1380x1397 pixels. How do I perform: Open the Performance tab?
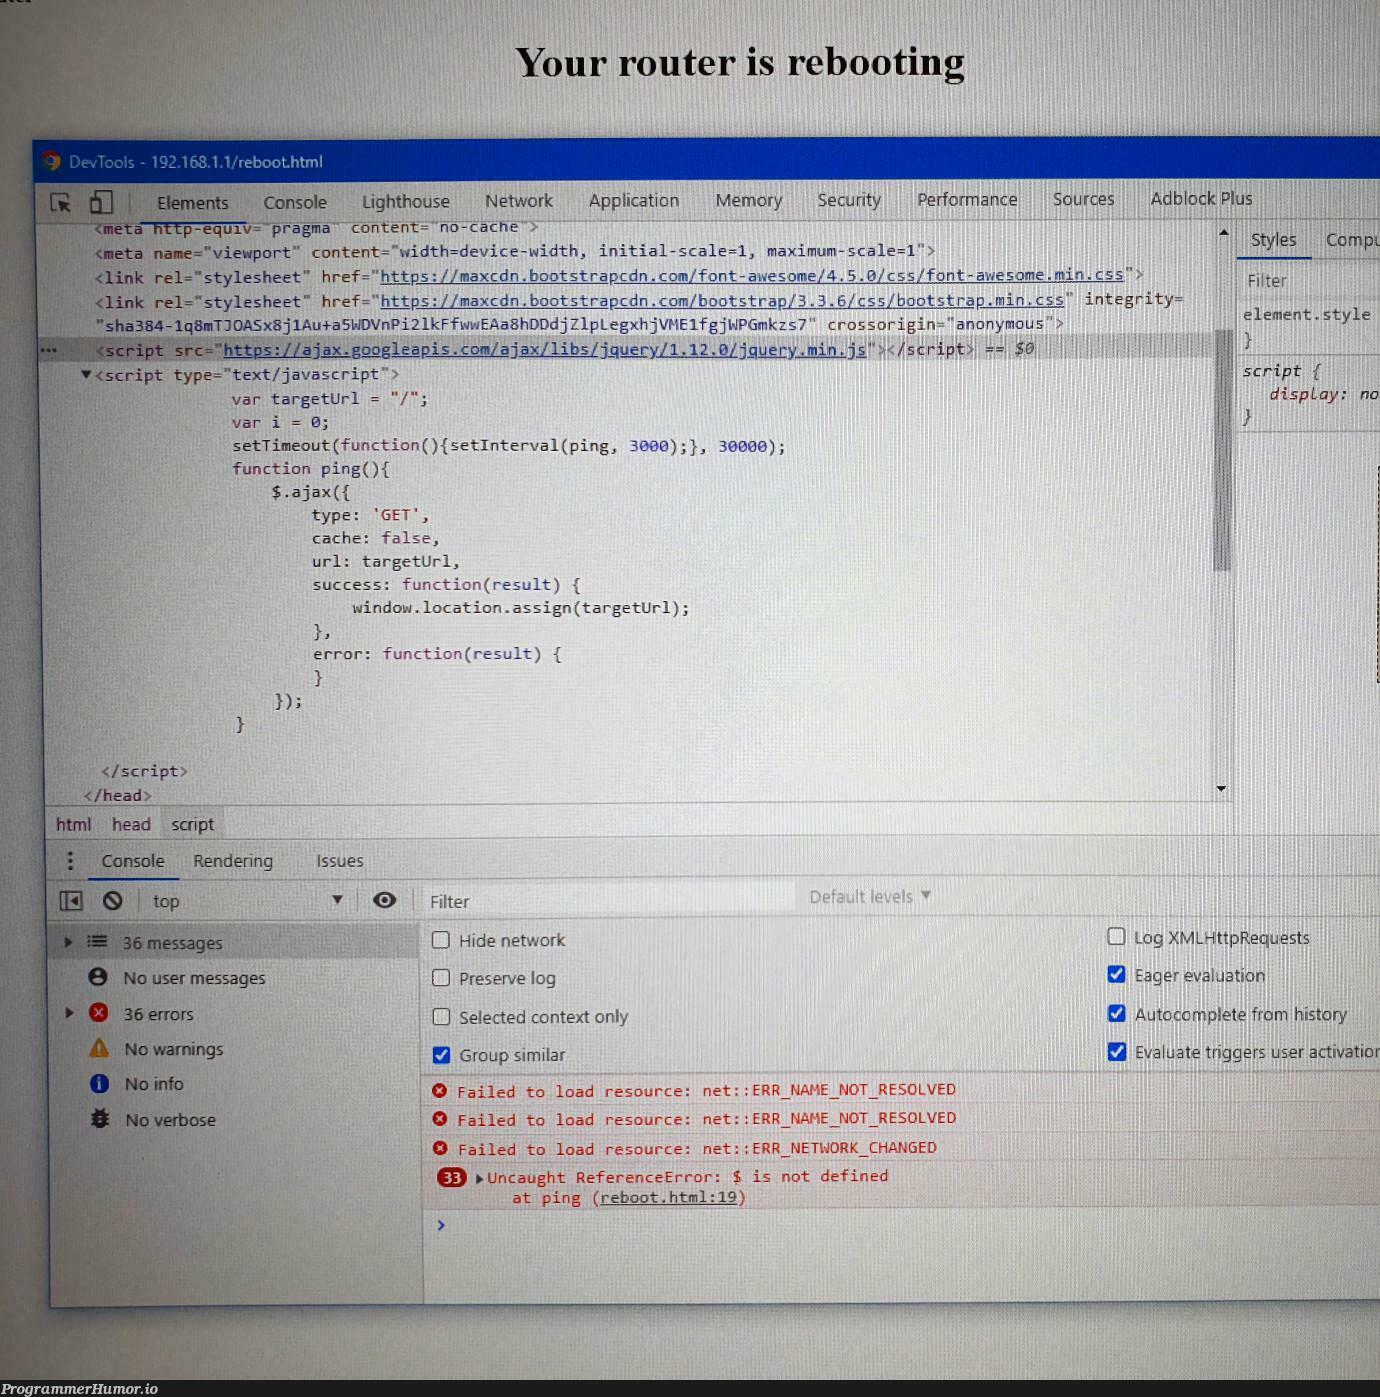tap(967, 200)
